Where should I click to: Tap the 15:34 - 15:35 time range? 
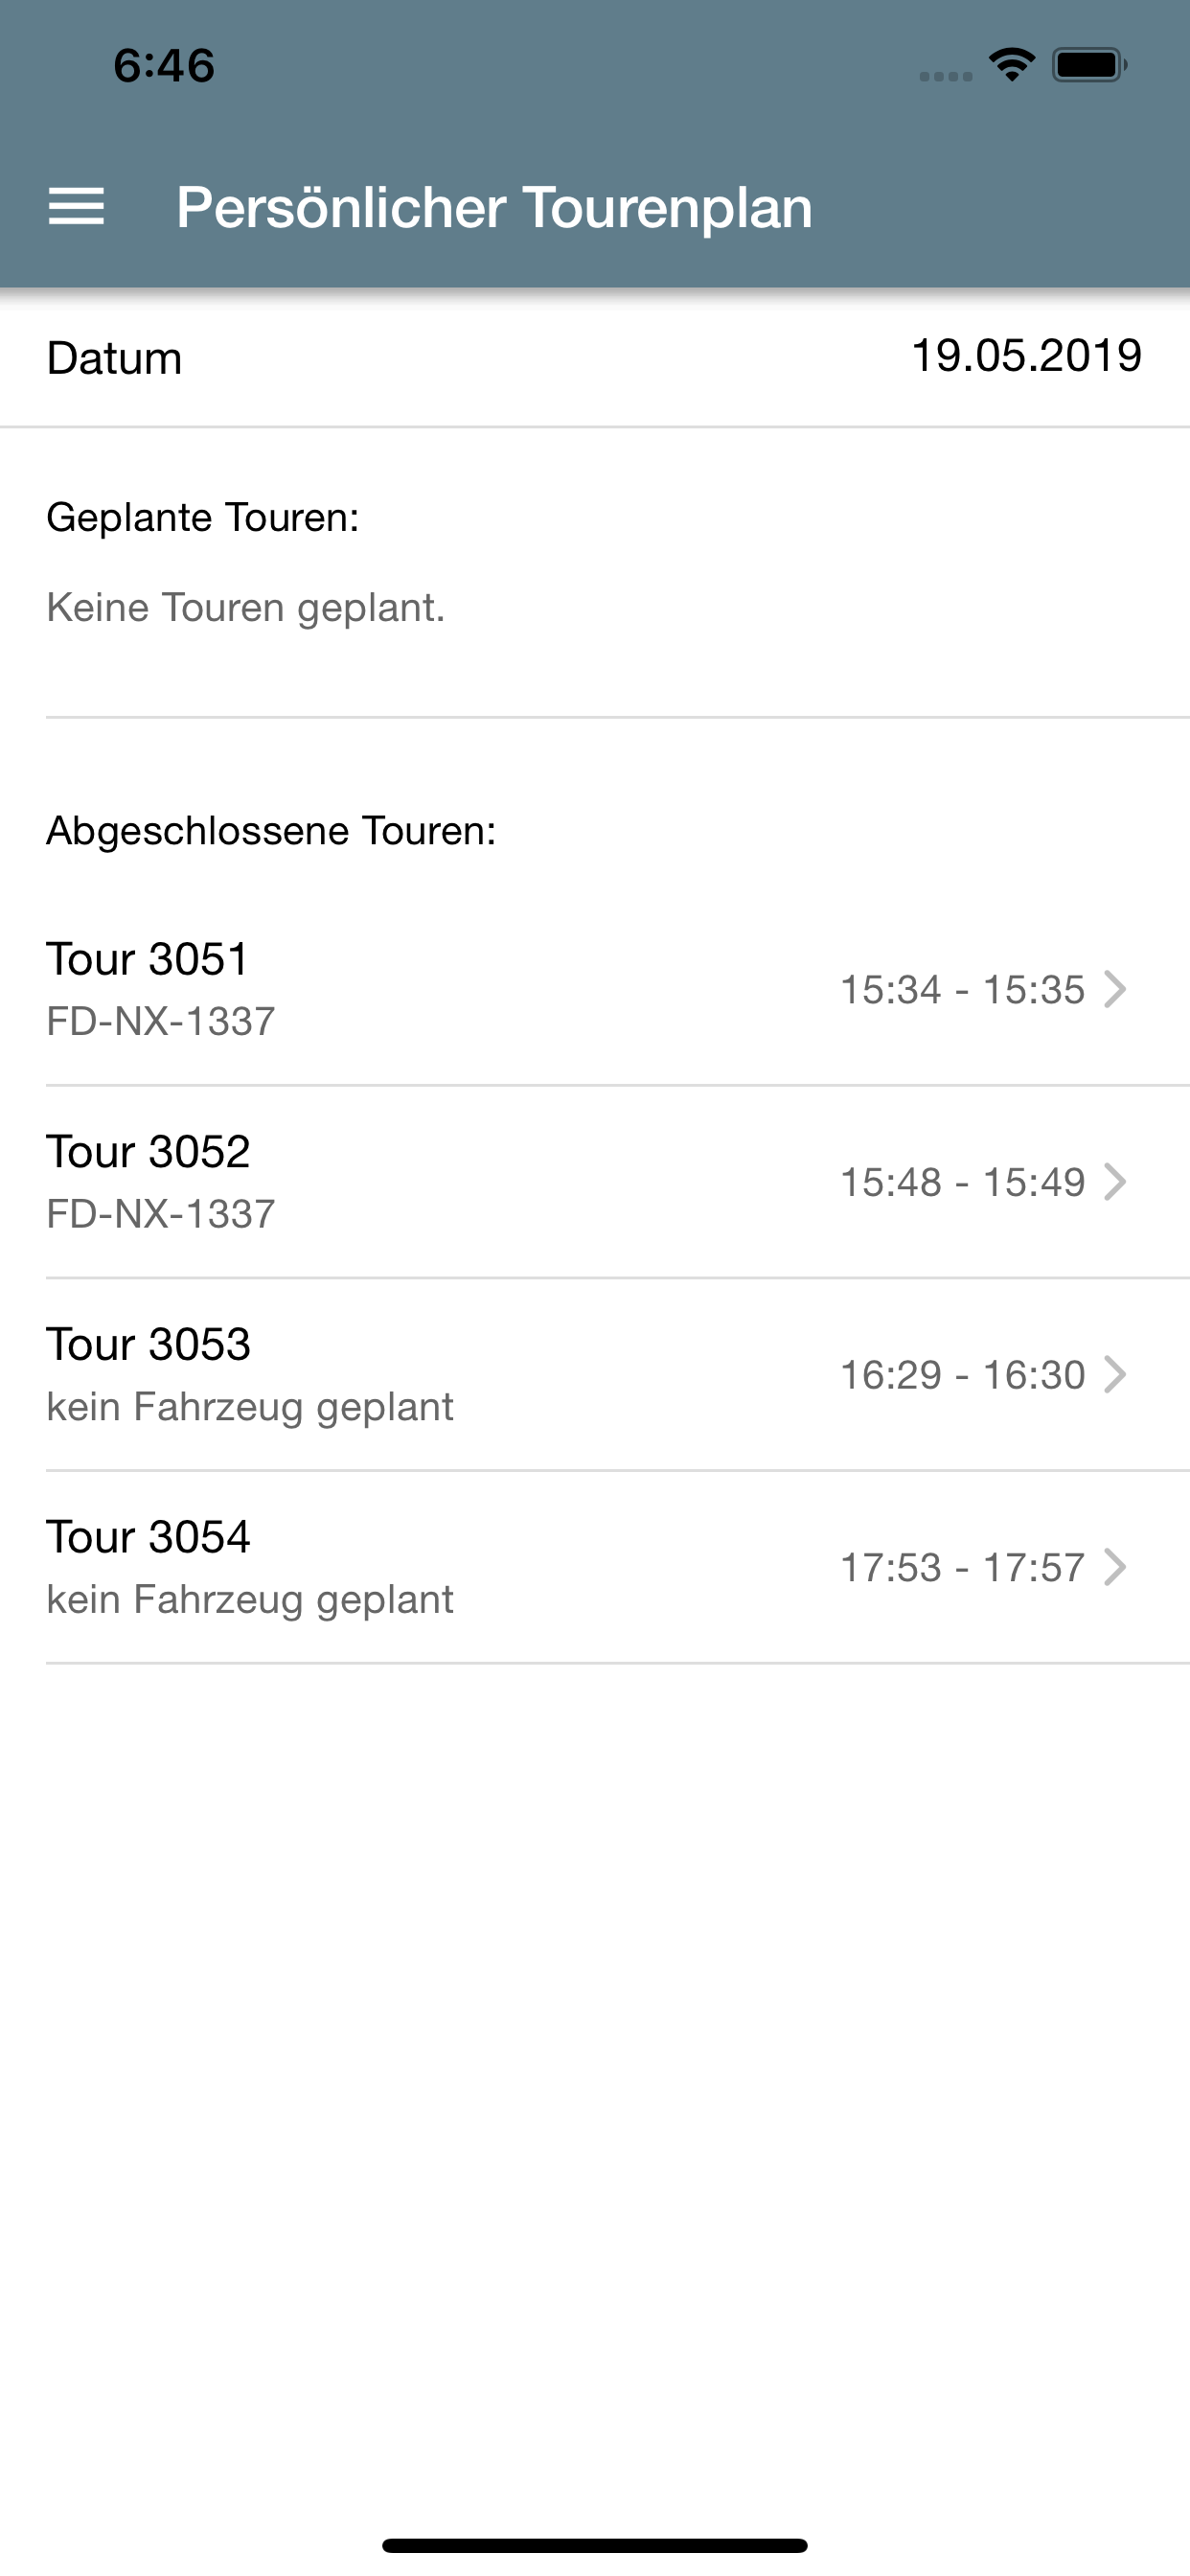[962, 989]
